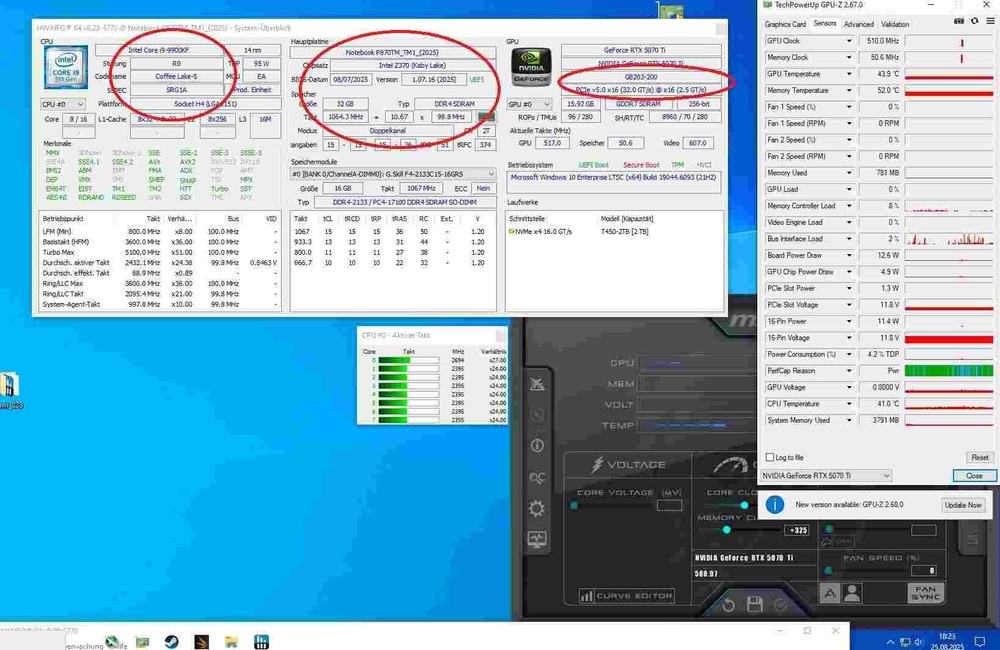Open the Windows notification center
This screenshot has height=650, width=1000.
(980, 641)
